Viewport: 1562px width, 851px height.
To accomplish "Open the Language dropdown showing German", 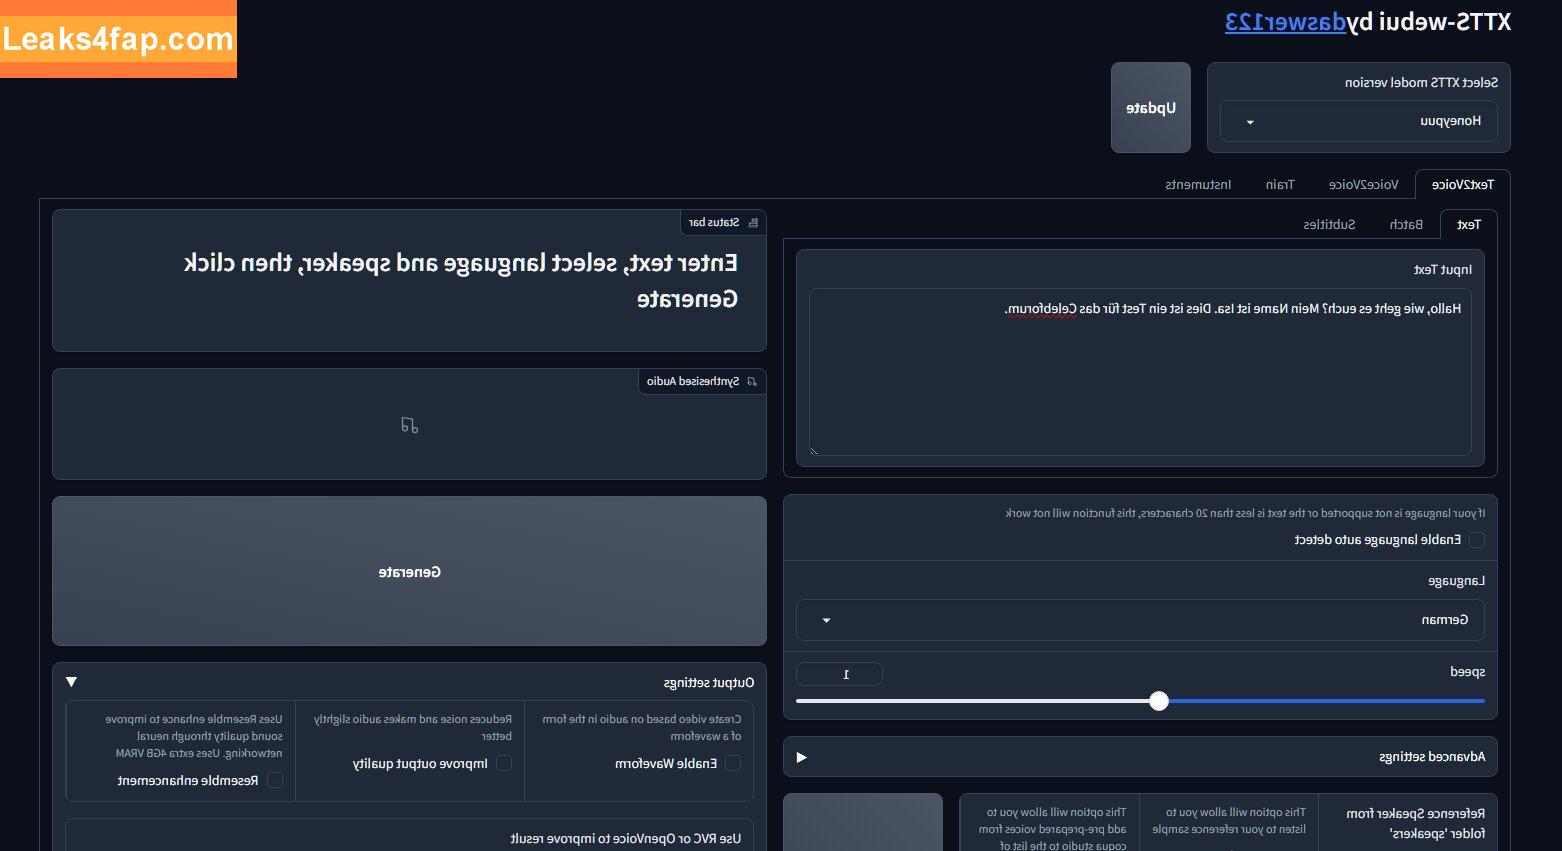I will tap(1140, 620).
